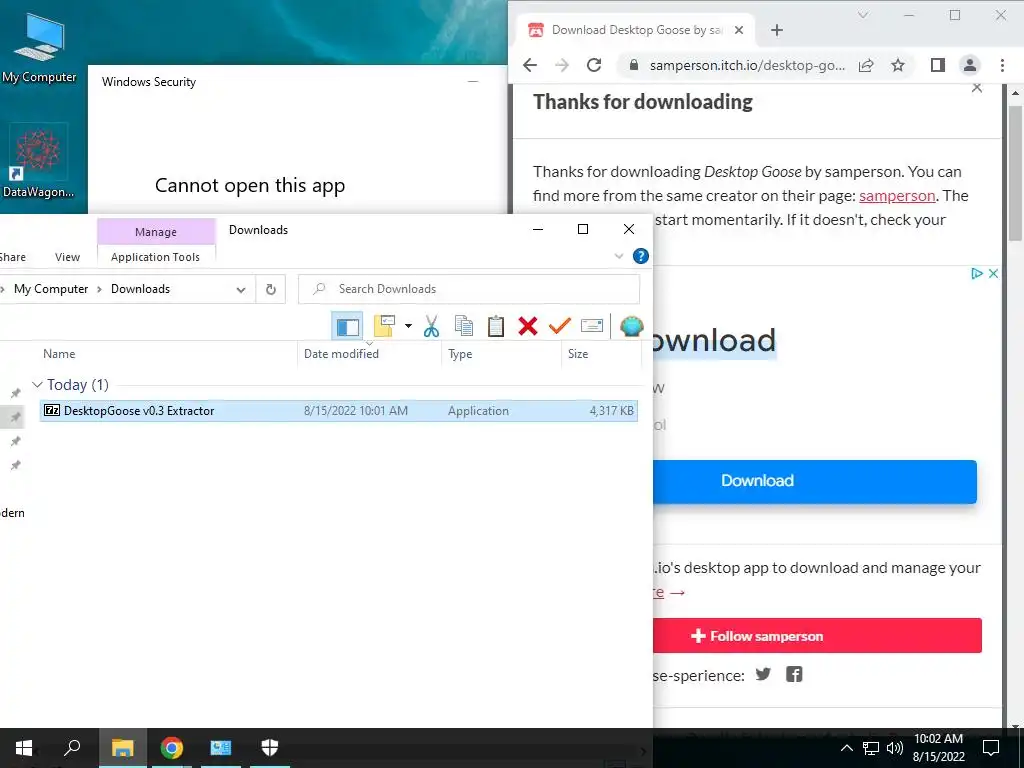
Task: Open Chrome tab search chevron
Action: pyautogui.click(x=863, y=15)
